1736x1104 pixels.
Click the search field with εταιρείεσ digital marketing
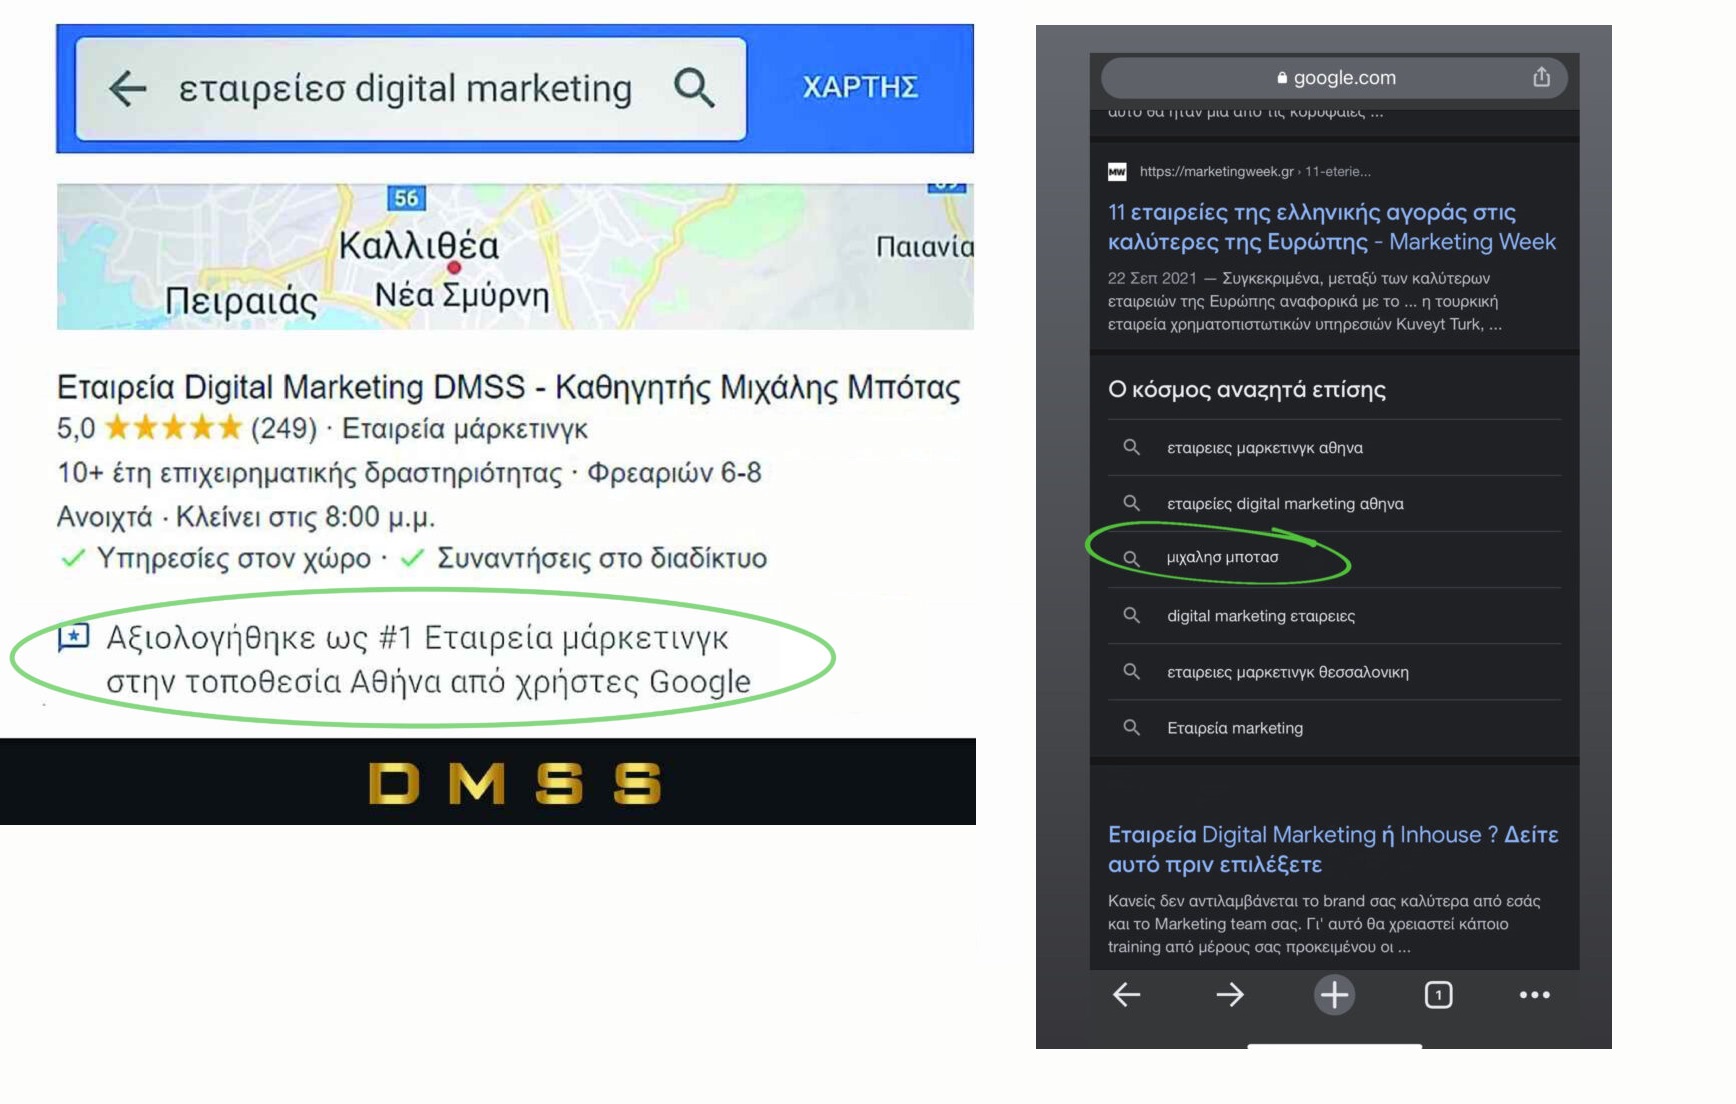pyautogui.click(x=411, y=89)
